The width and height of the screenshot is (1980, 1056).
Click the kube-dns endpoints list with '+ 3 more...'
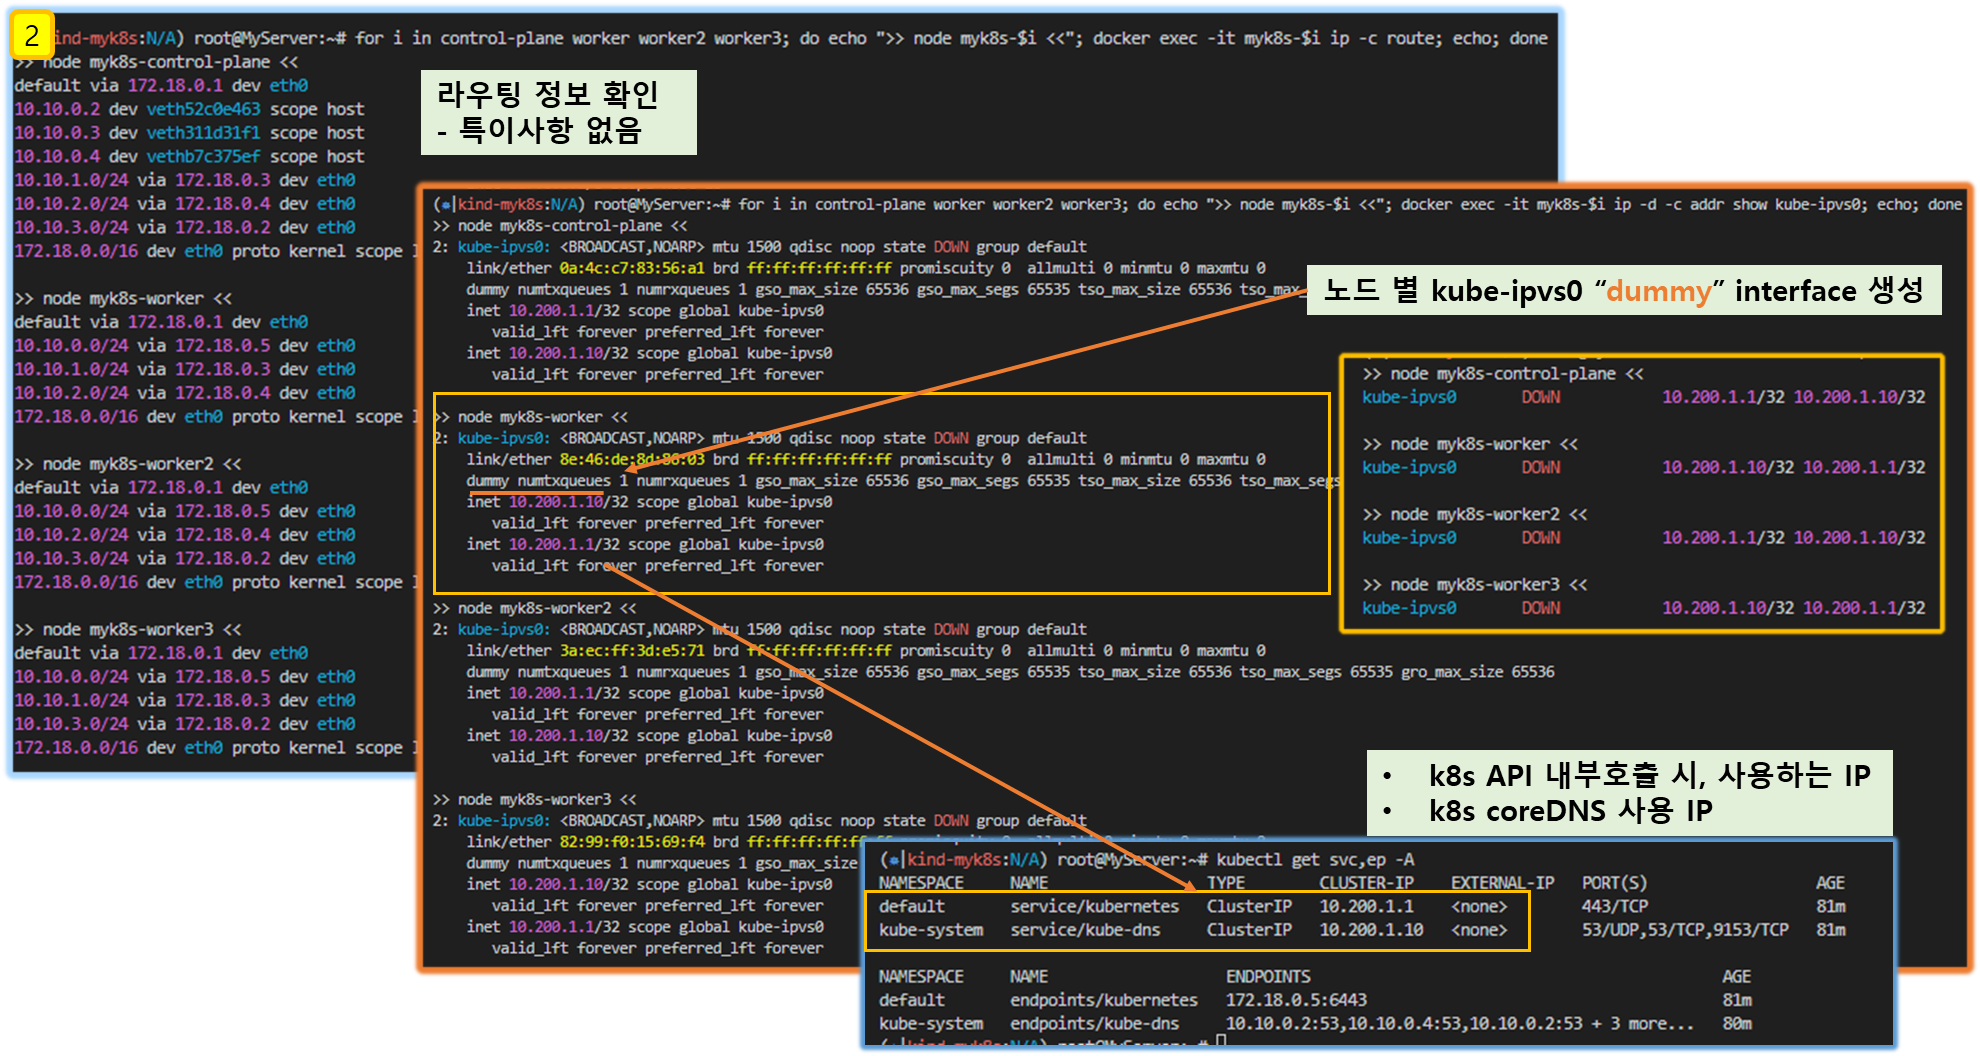pos(1460,1024)
